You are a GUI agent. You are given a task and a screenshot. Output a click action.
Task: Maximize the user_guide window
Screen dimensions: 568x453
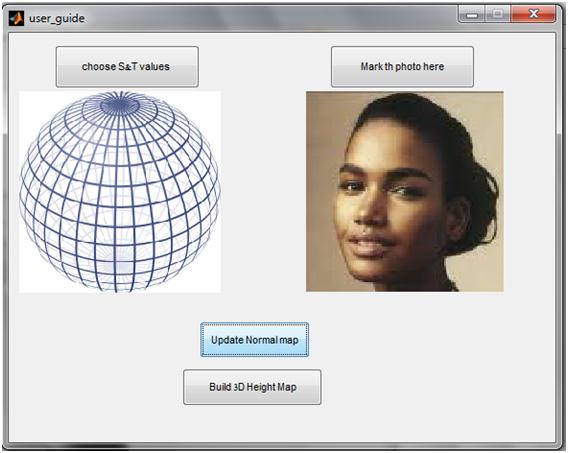tap(497, 14)
